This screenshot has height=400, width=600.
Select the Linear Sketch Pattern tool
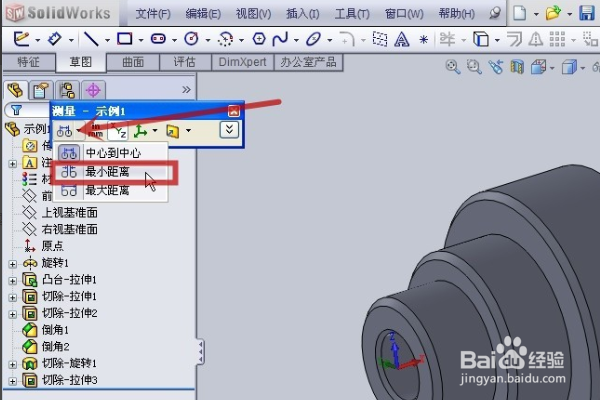point(557,39)
